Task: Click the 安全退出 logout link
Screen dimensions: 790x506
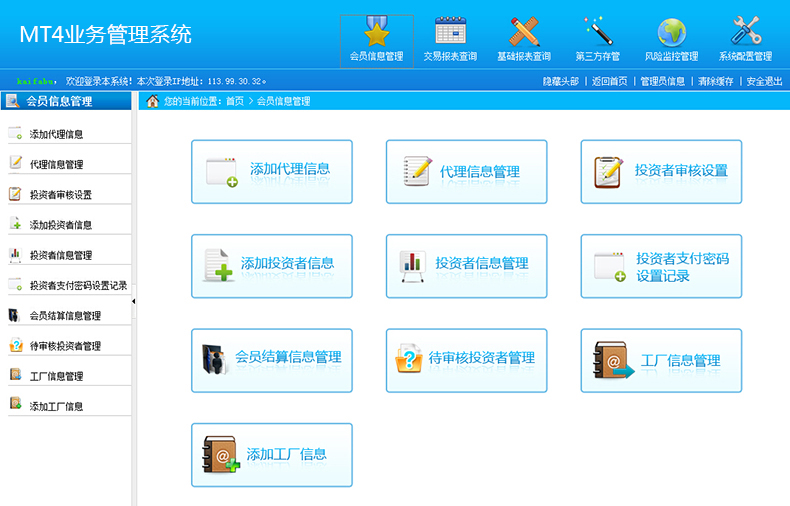Action: tap(764, 81)
